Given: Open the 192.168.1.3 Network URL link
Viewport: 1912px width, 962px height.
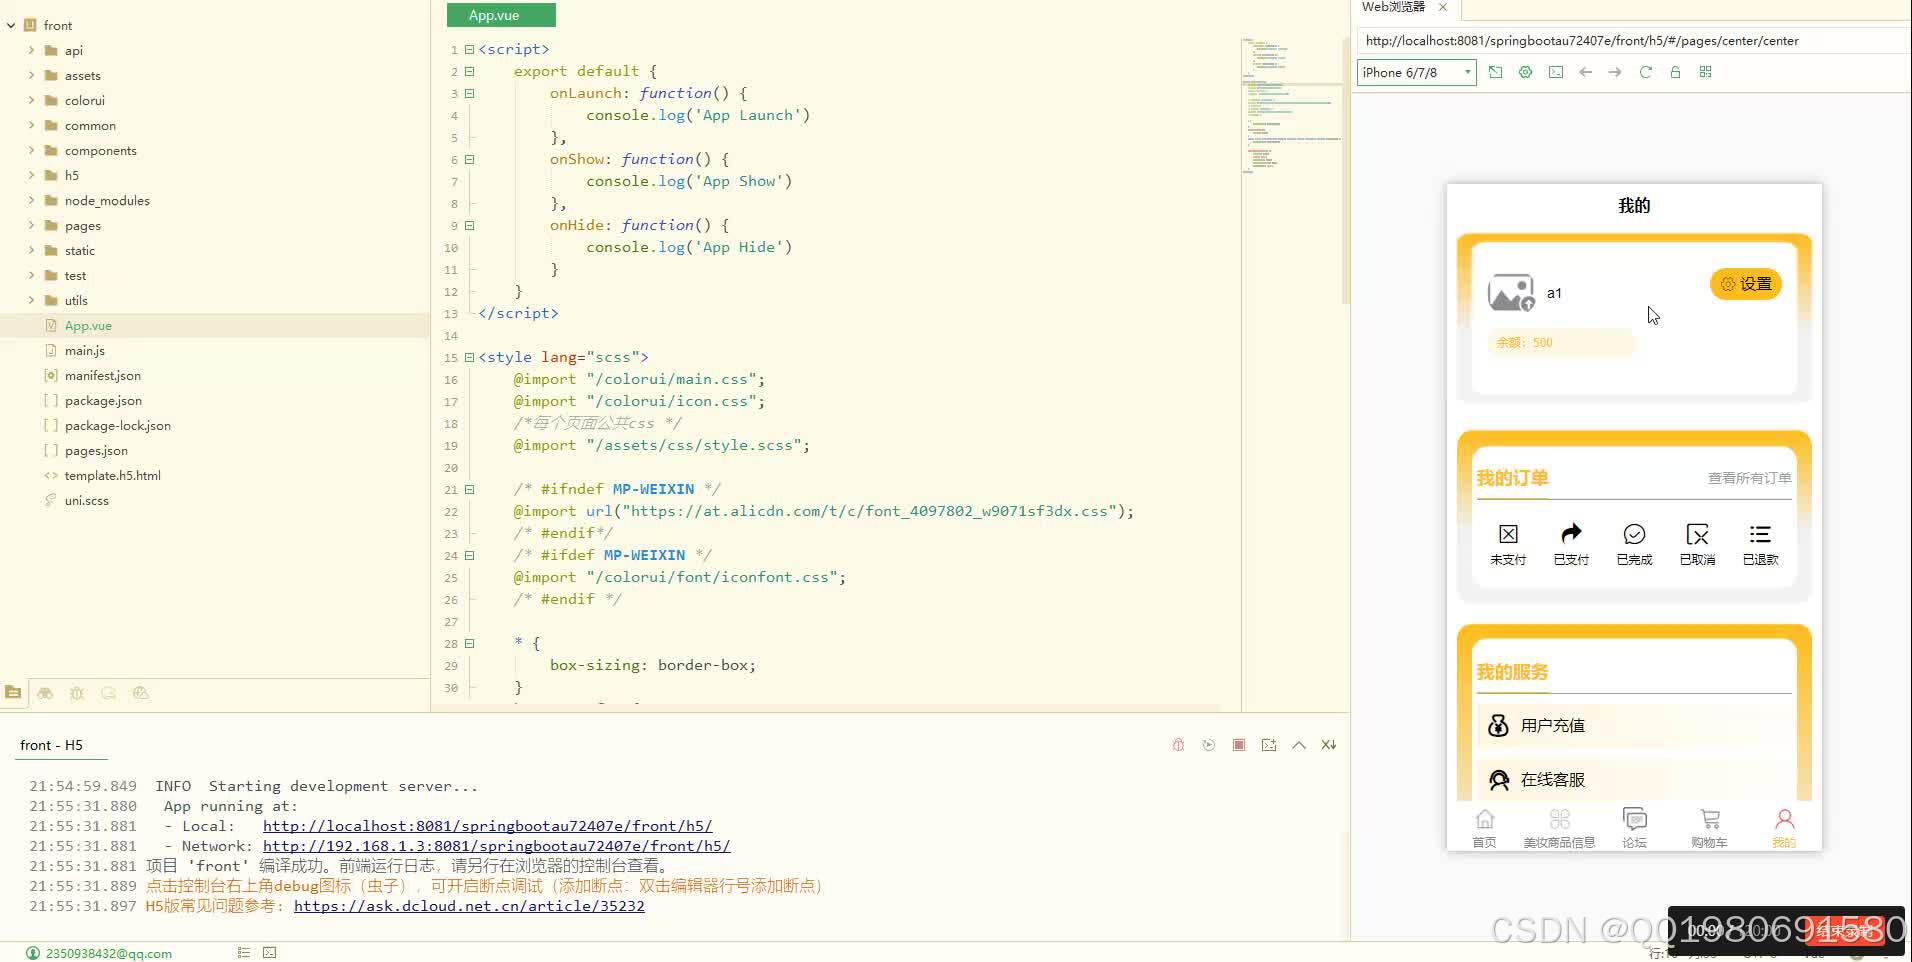Looking at the screenshot, I should pos(496,846).
